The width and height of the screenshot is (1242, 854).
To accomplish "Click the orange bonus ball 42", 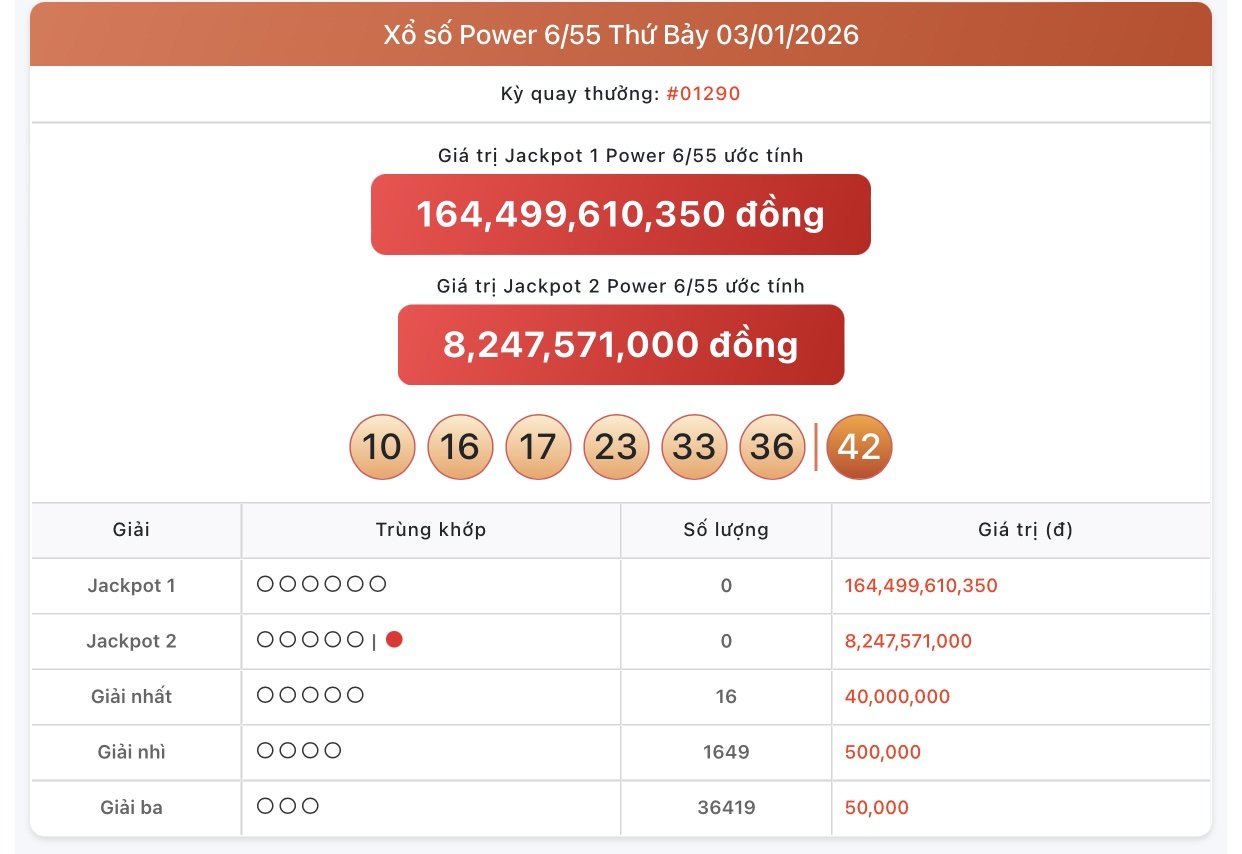I will coord(859,447).
